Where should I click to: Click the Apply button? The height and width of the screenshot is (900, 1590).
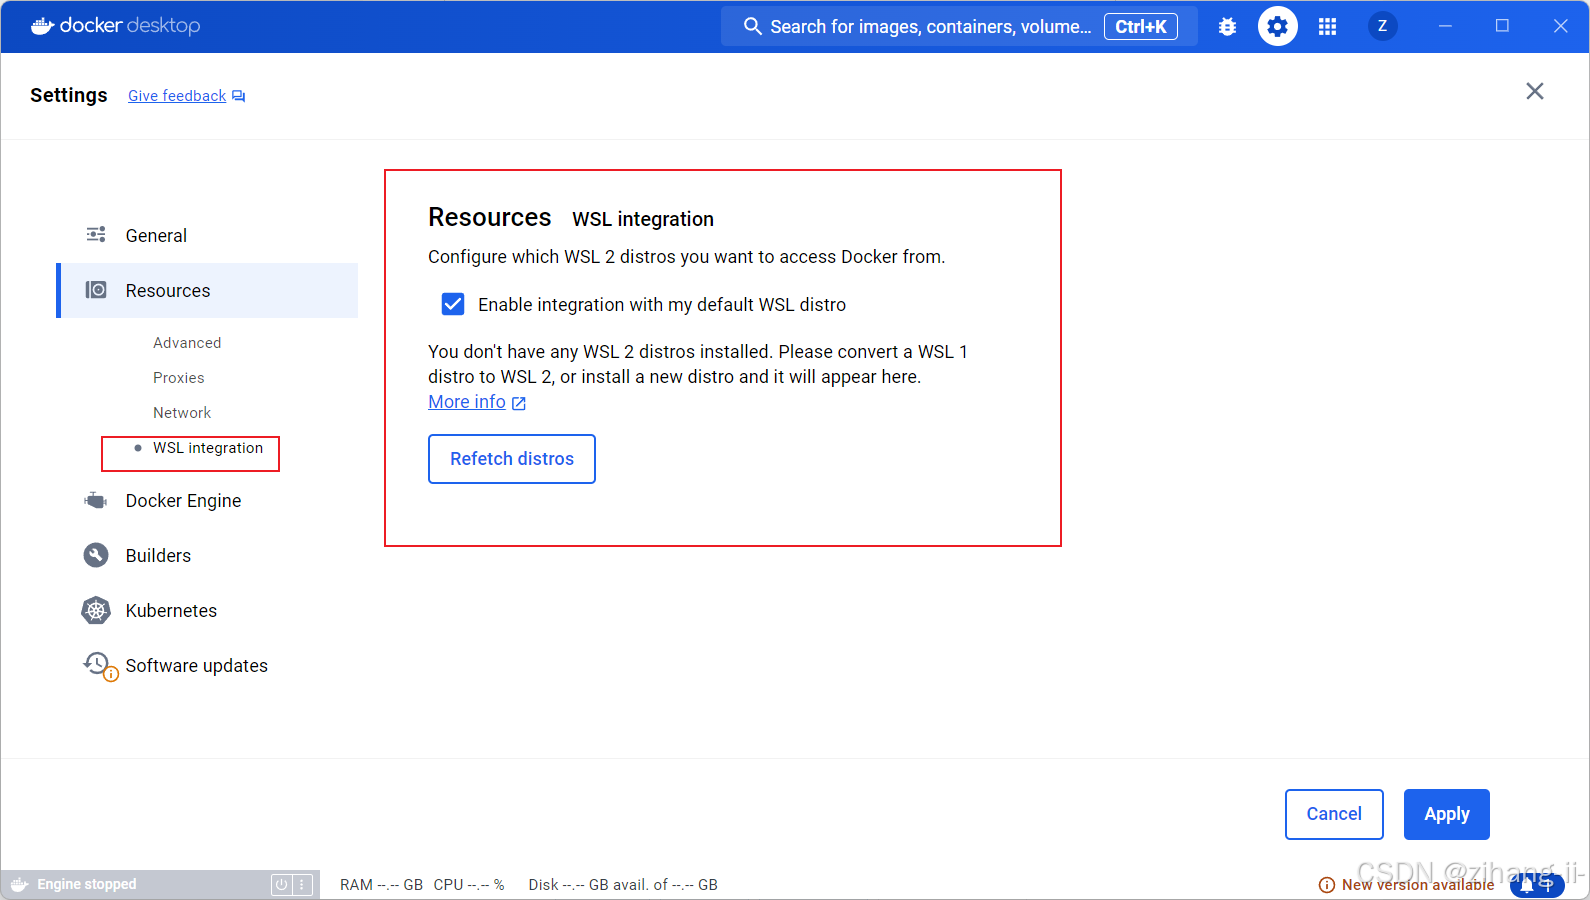tap(1447, 814)
